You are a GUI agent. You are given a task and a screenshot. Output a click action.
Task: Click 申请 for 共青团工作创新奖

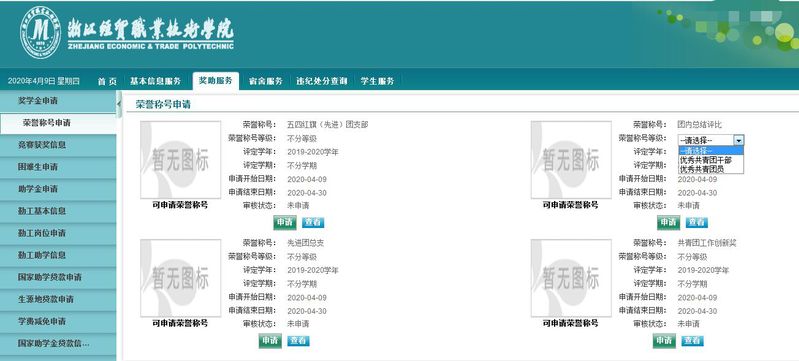(x=664, y=340)
